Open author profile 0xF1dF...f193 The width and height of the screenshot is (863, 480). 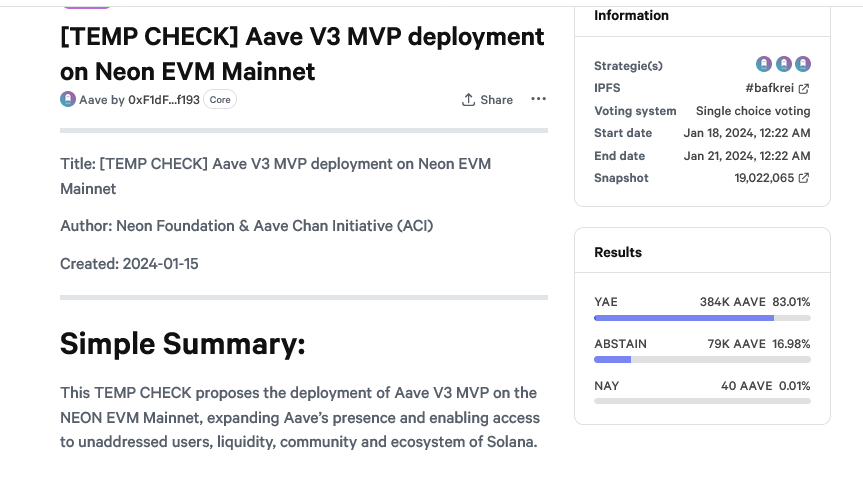pyautogui.click(x=164, y=100)
